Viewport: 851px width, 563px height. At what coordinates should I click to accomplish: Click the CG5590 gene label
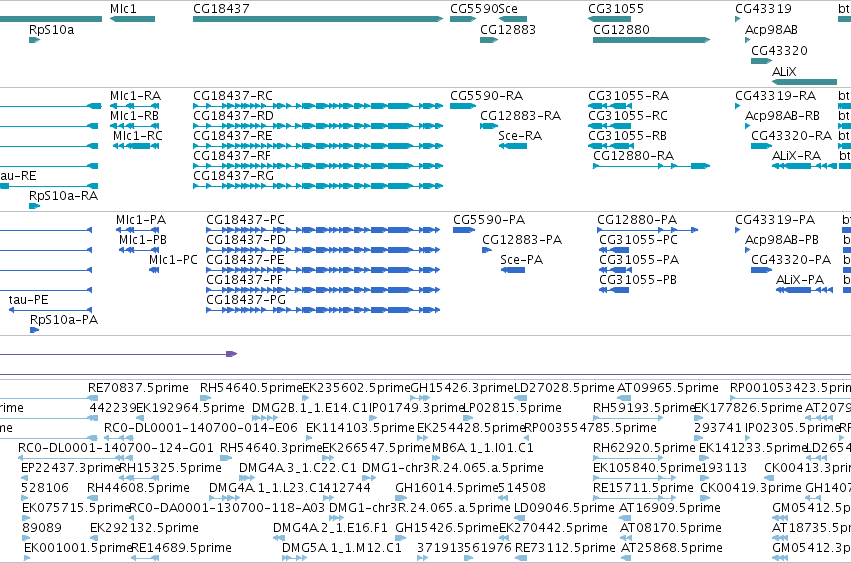pyautogui.click(x=474, y=9)
